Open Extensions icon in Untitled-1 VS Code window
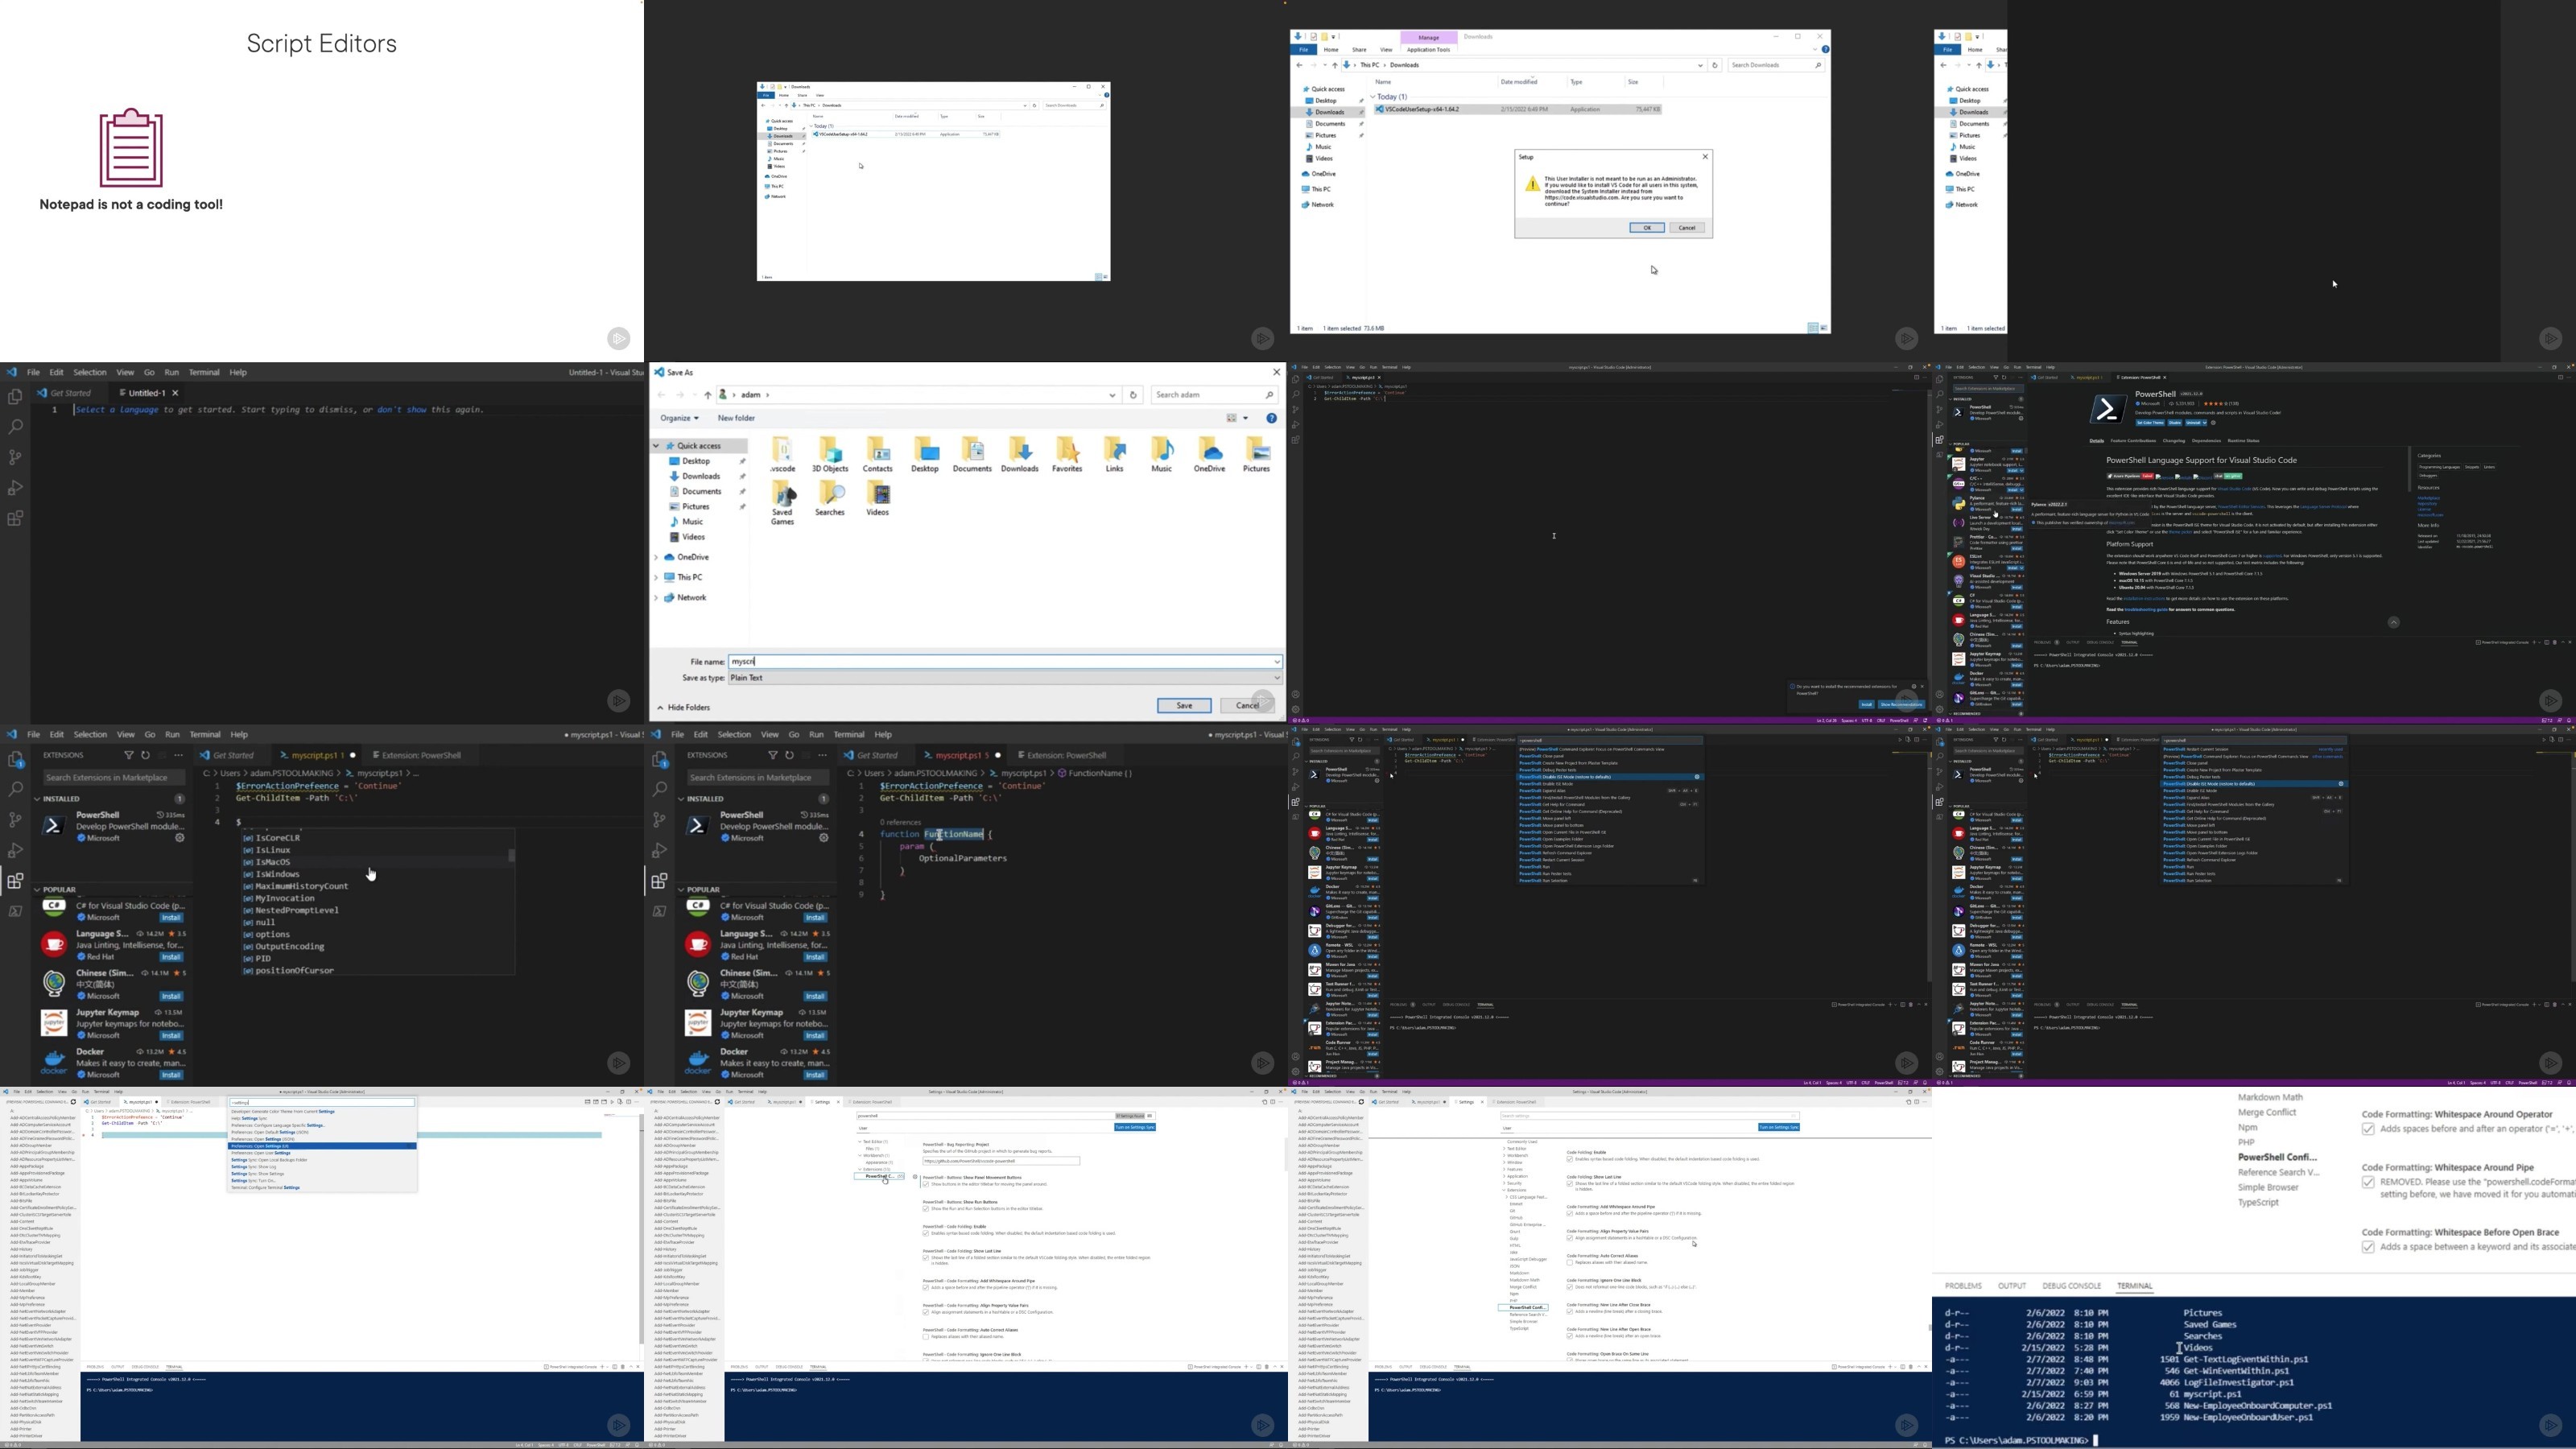2576x1449 pixels. tap(15, 519)
